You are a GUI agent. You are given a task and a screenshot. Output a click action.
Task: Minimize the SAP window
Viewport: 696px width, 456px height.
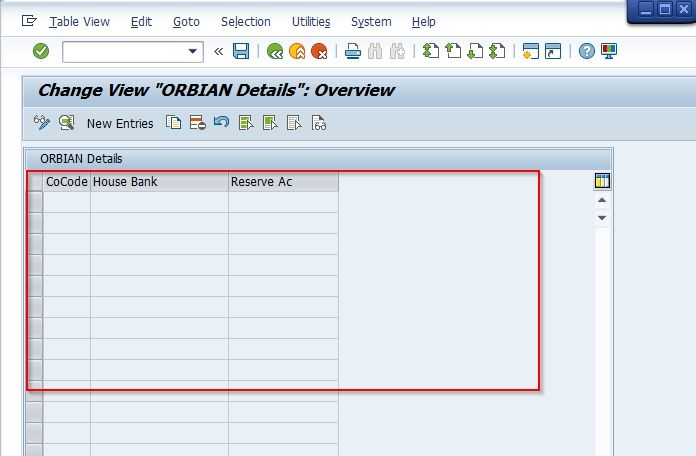(646, 9)
